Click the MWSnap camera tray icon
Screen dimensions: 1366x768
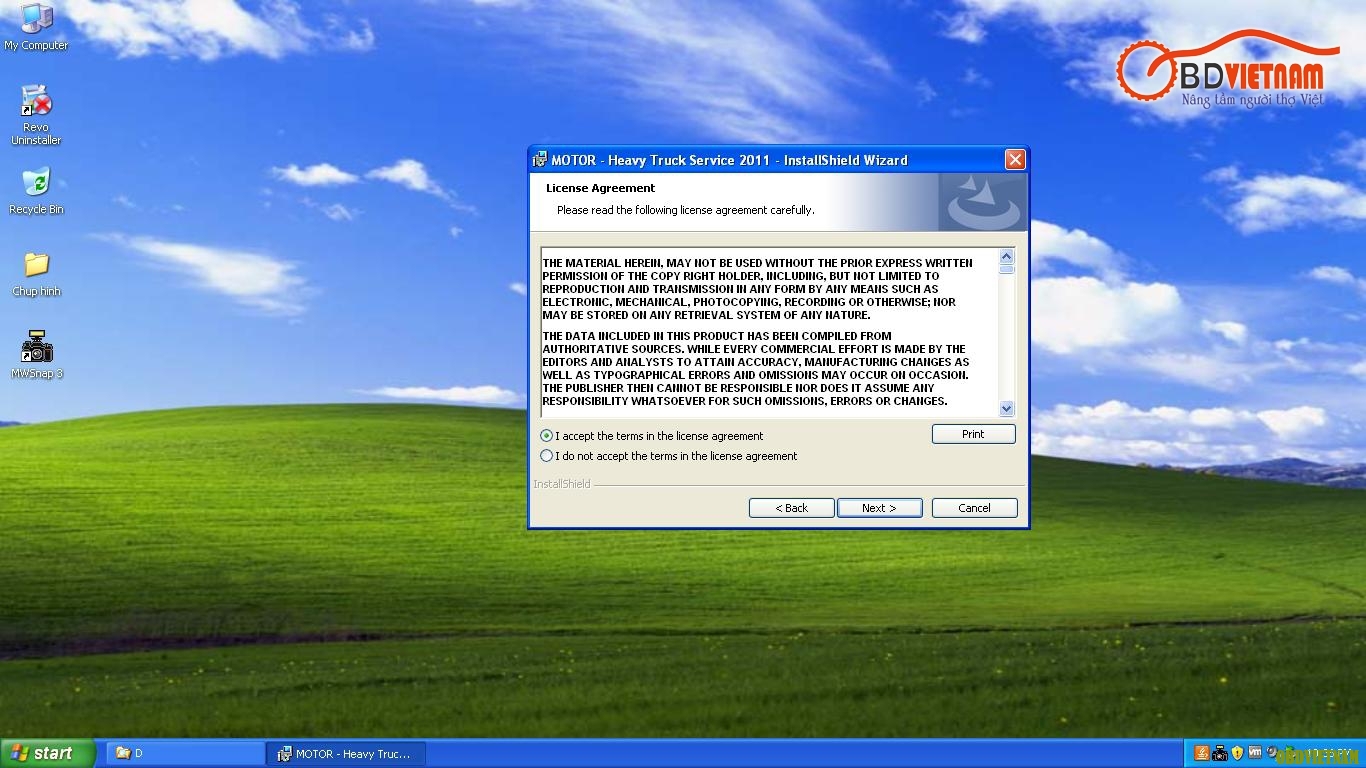(1220, 753)
